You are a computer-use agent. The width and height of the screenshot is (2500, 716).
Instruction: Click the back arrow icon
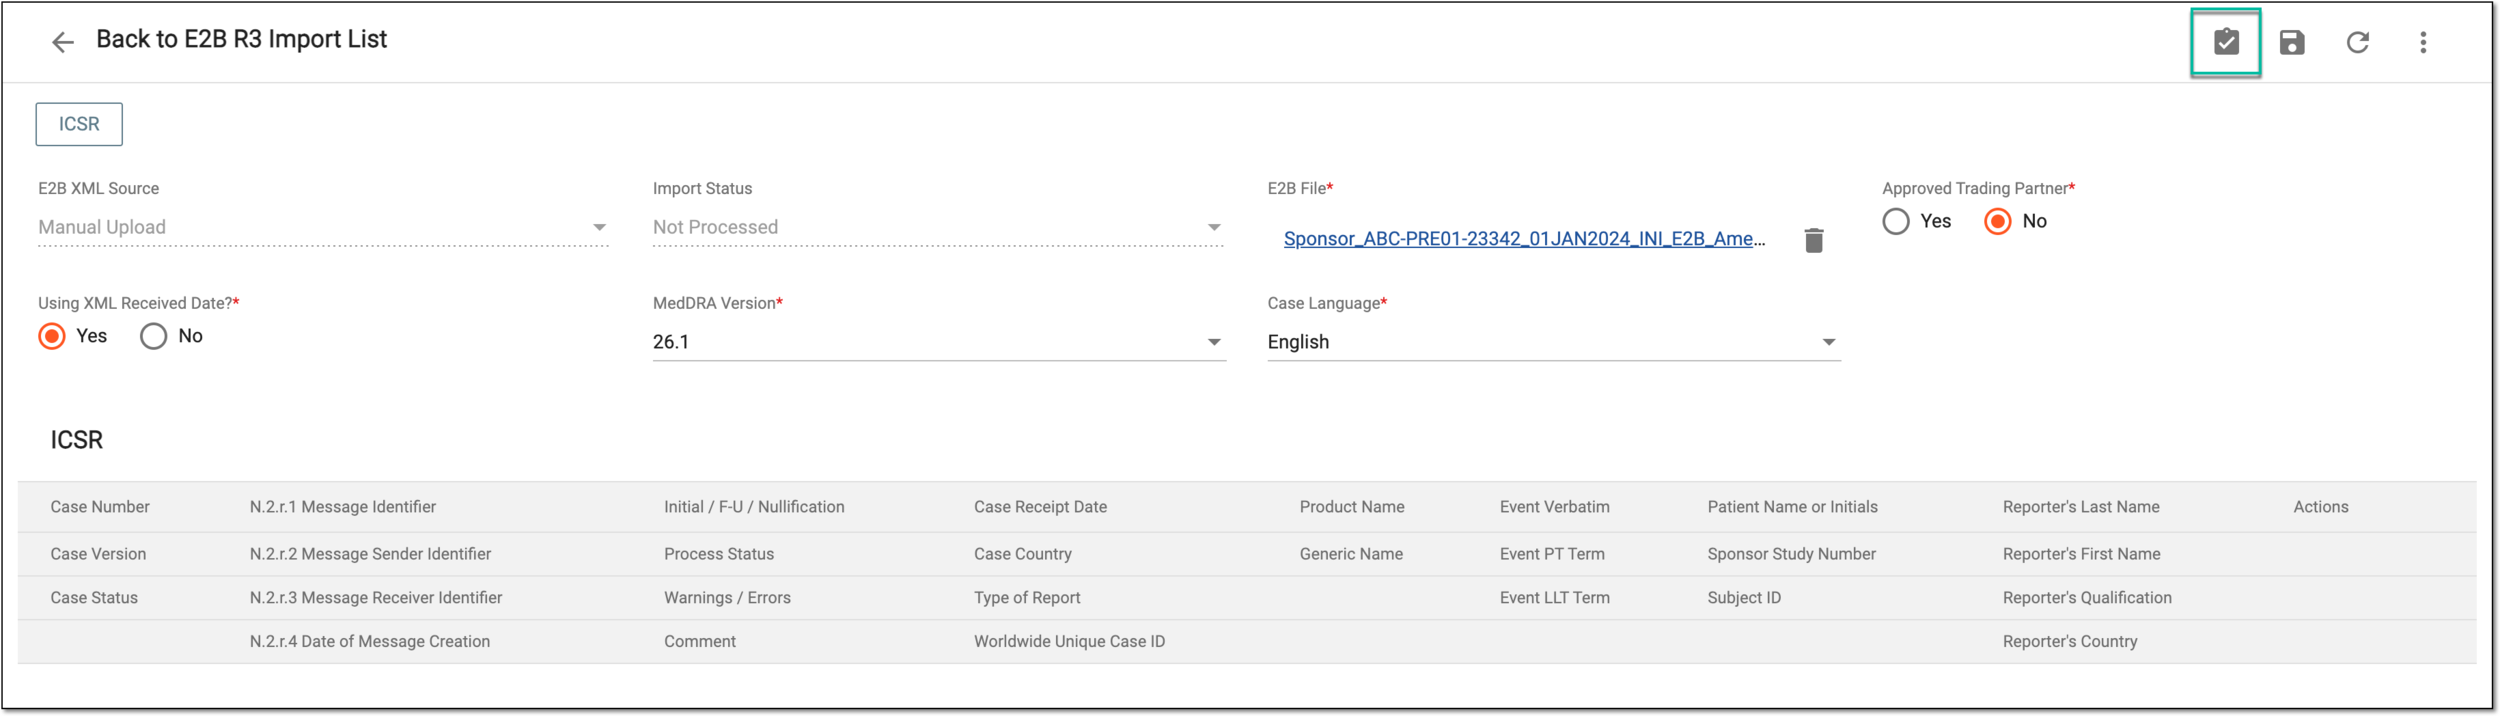click(x=62, y=42)
